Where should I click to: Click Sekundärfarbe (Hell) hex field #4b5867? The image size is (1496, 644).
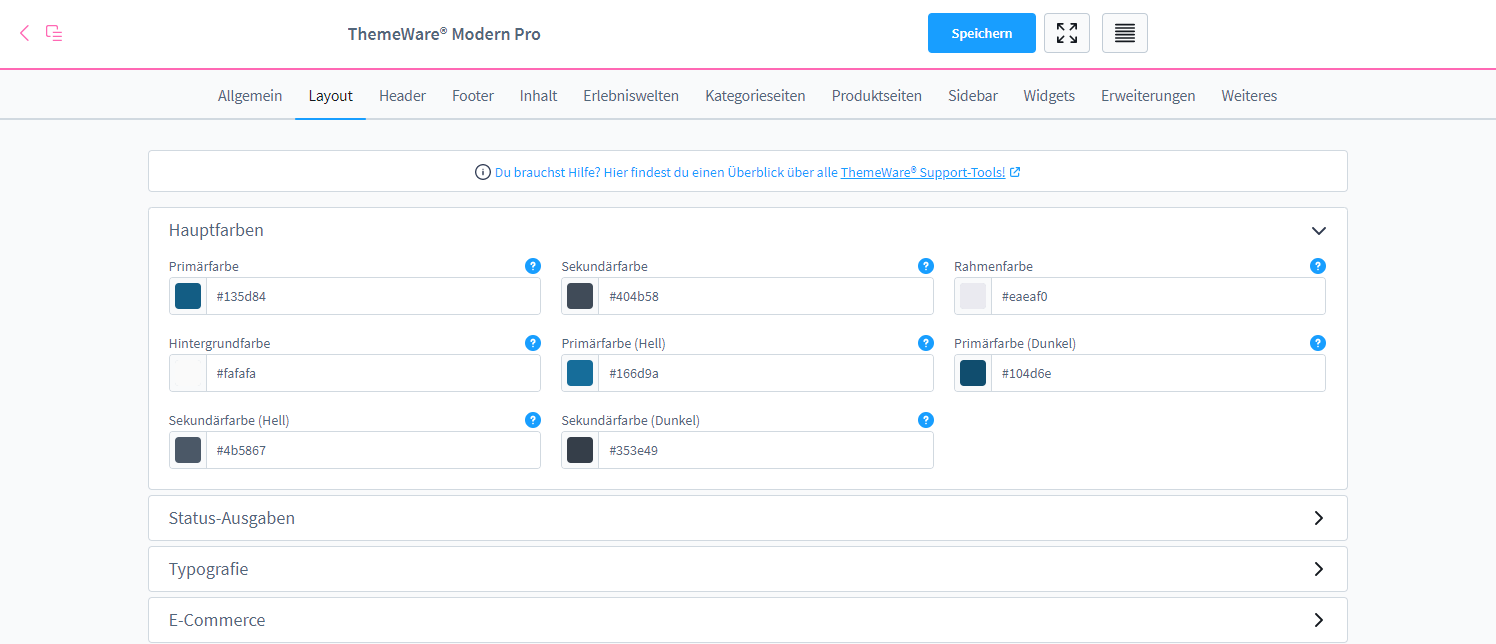pos(373,450)
